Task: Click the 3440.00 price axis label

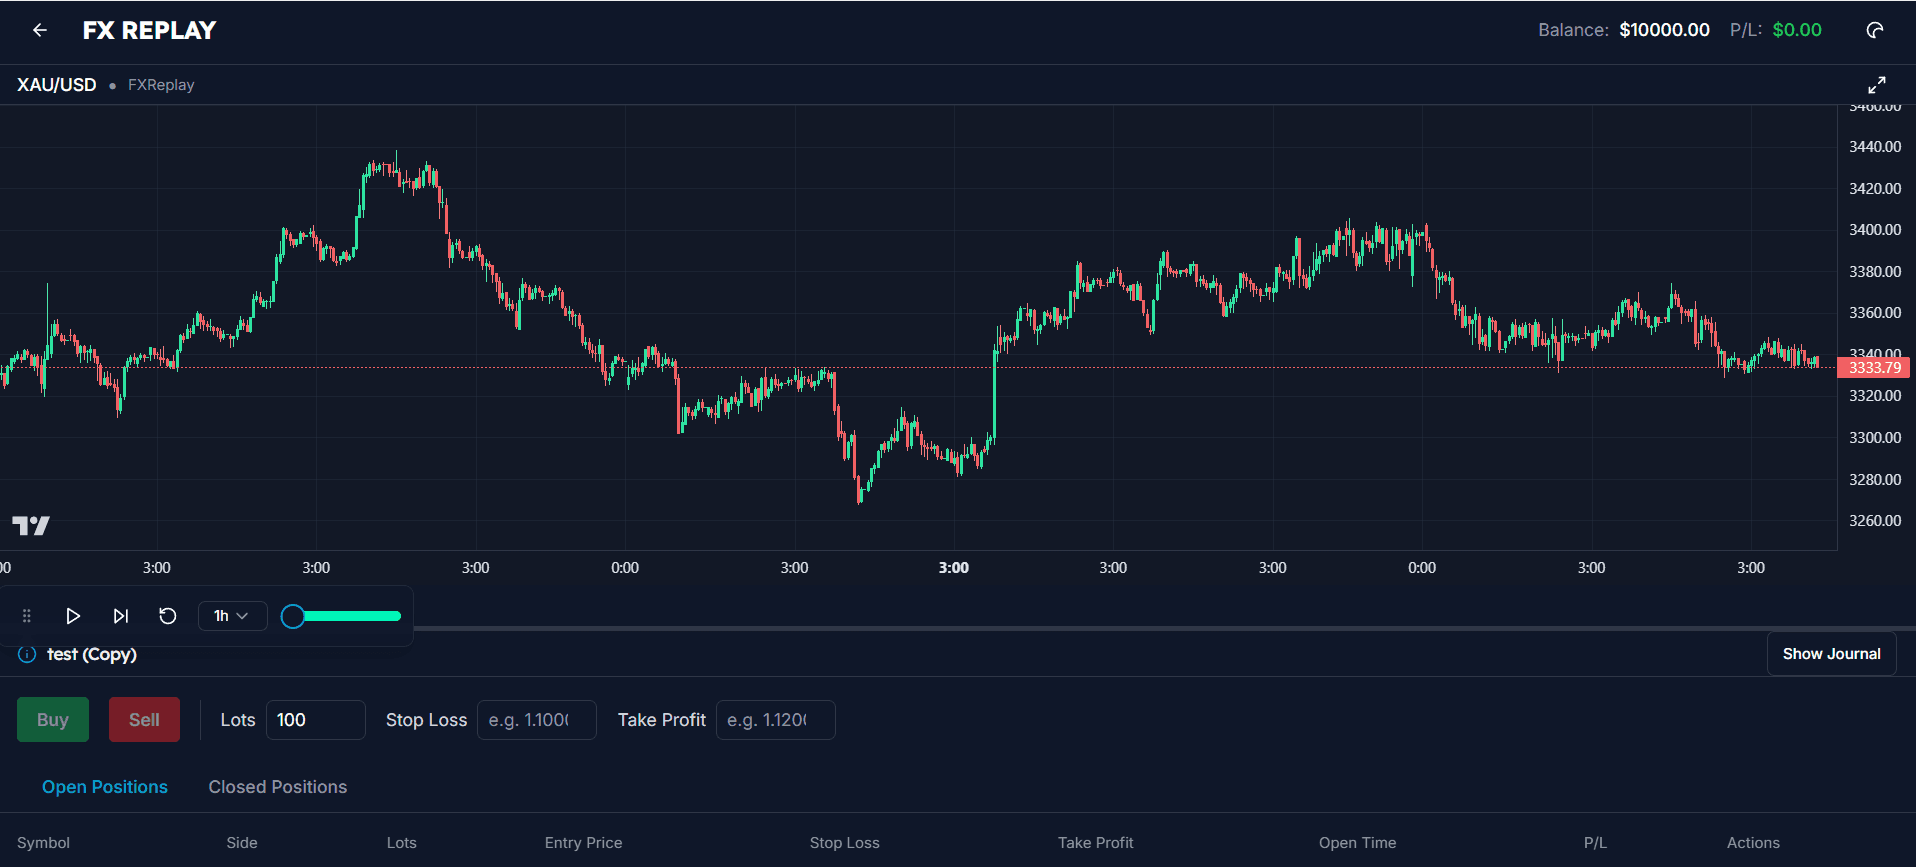Action: click(1875, 147)
